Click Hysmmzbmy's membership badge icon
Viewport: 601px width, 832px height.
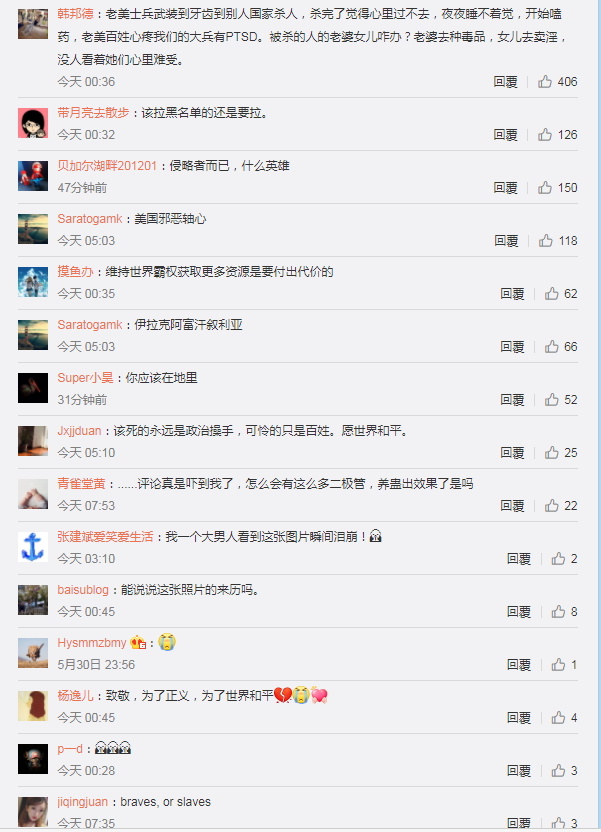138,643
